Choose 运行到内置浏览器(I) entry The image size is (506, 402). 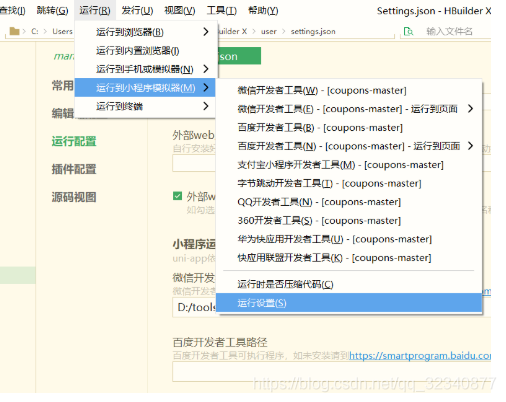tap(146, 51)
